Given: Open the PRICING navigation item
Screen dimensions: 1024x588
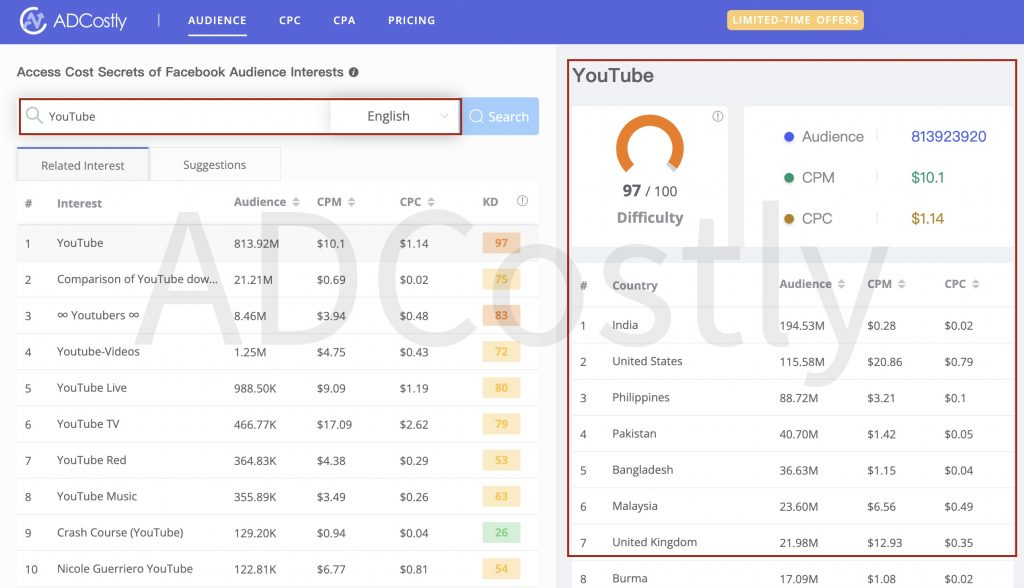Looking at the screenshot, I should click(x=411, y=20).
